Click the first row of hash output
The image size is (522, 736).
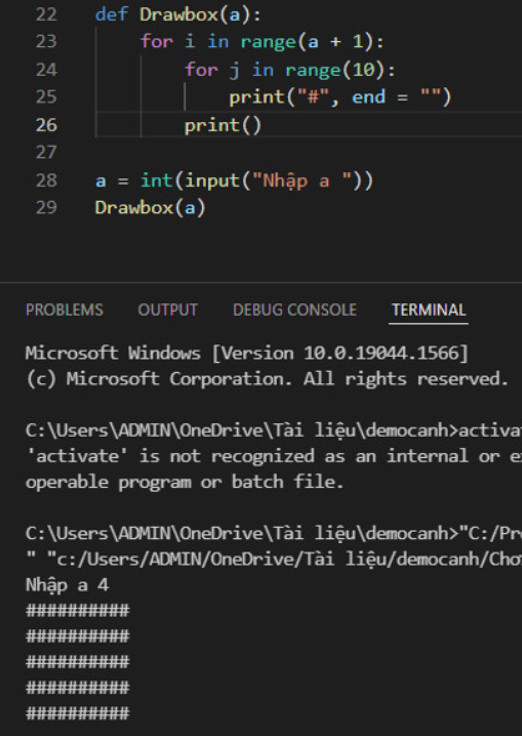coord(77,611)
